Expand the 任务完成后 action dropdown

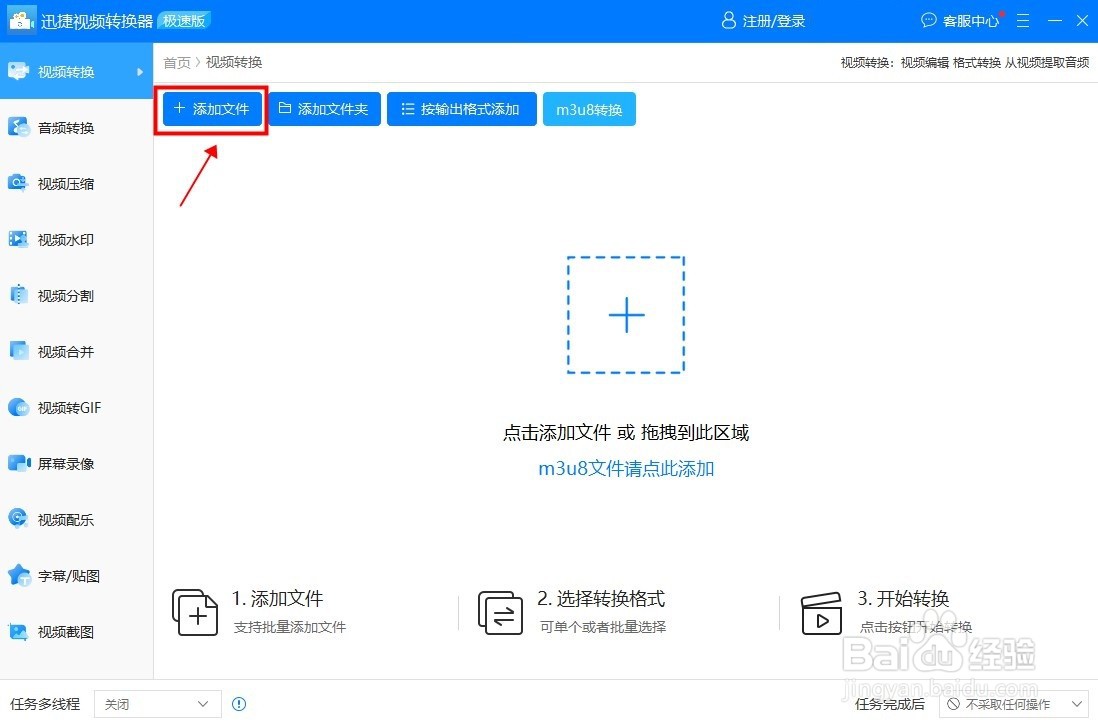[1014, 704]
